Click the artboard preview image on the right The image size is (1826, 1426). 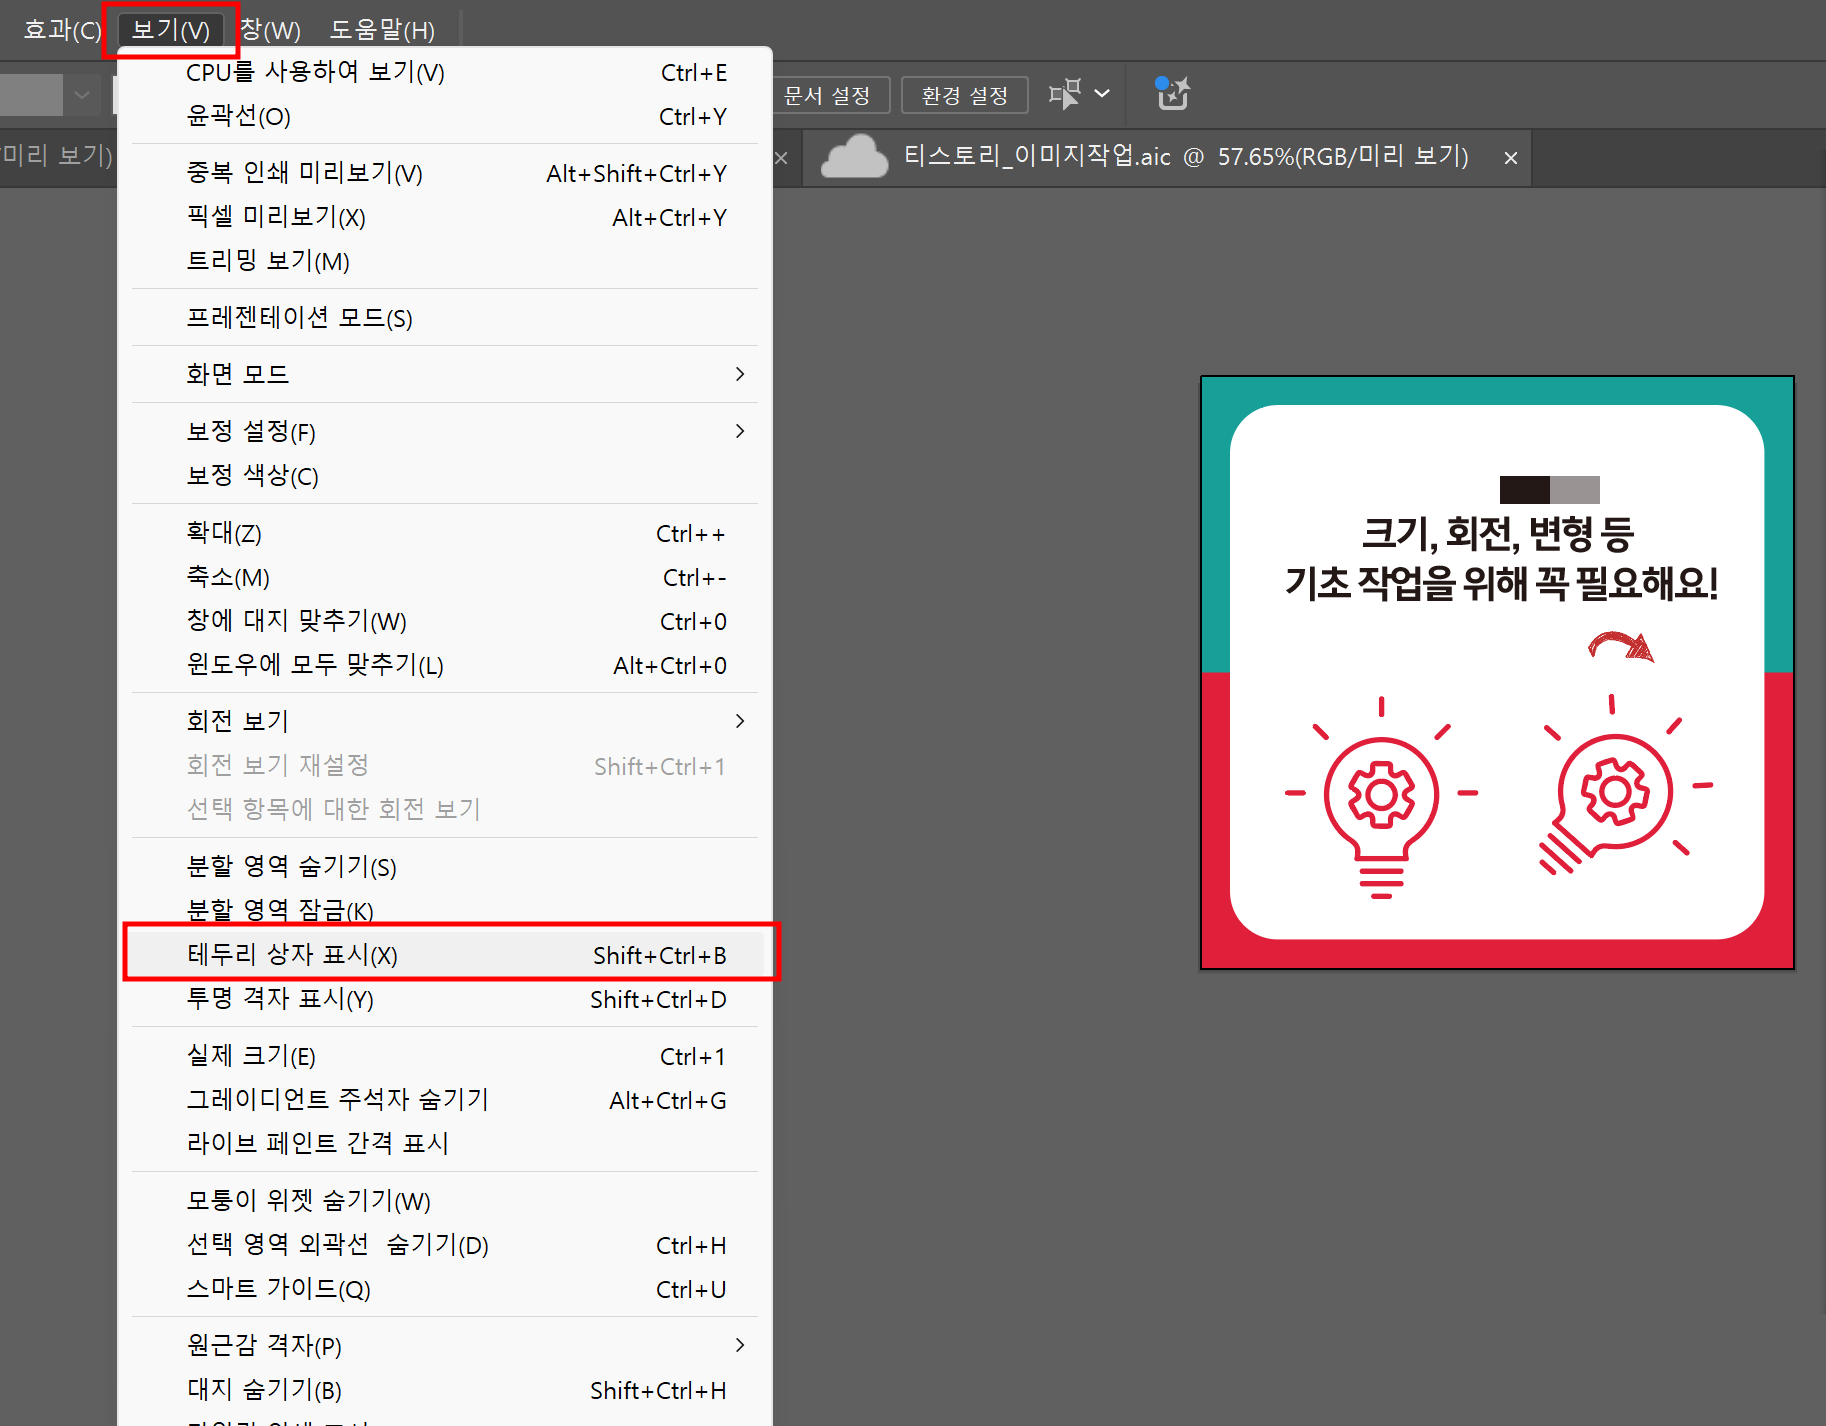(1497, 672)
